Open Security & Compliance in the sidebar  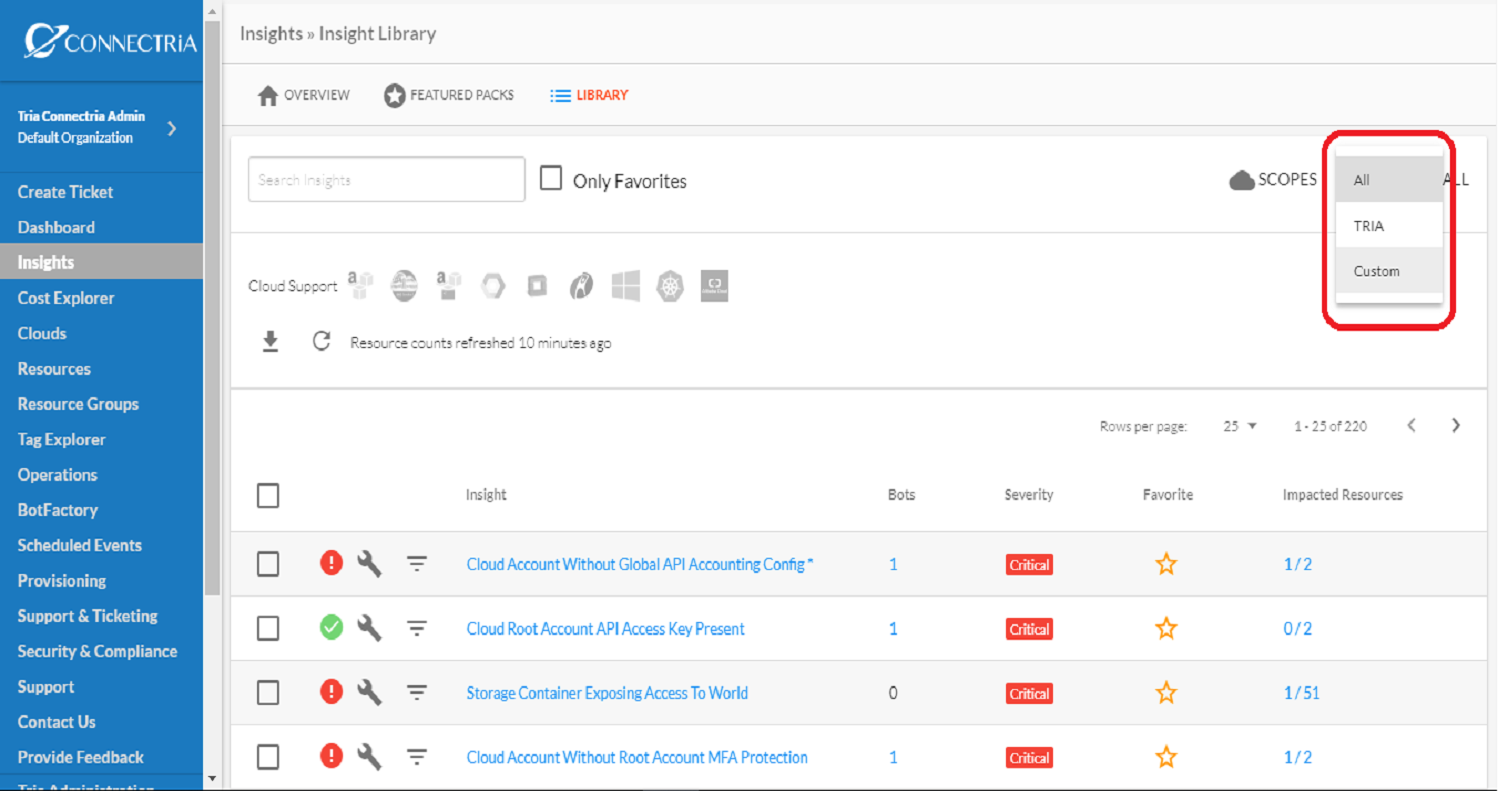[97, 651]
